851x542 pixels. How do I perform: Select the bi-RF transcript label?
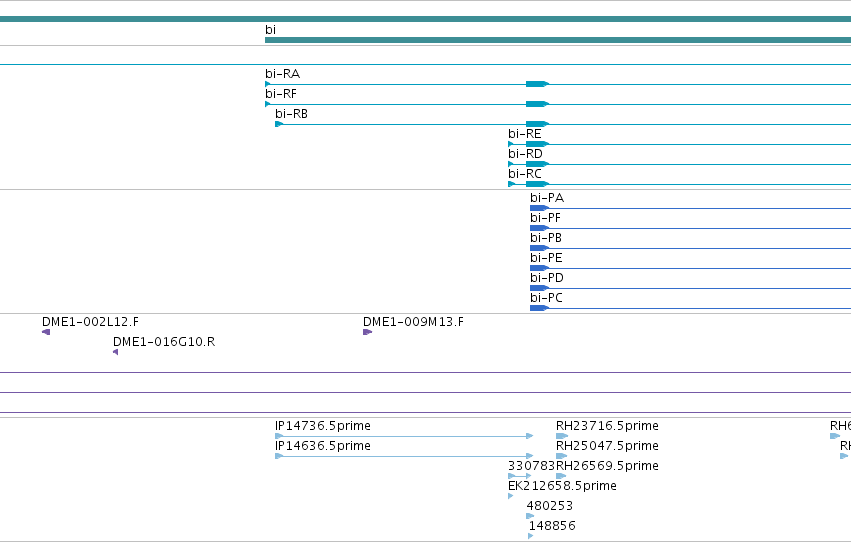[x=281, y=94]
